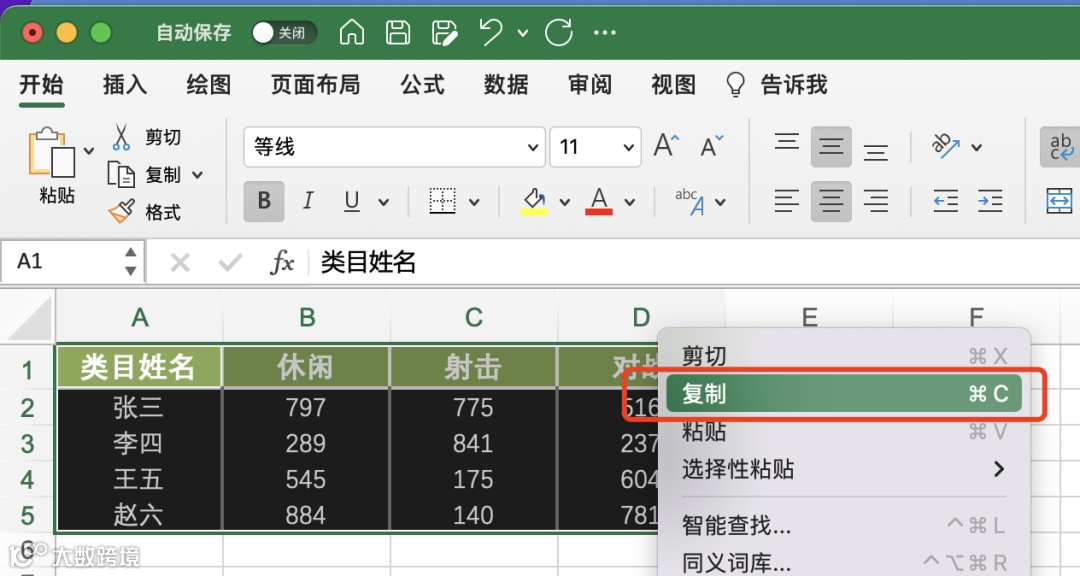Image resolution: width=1080 pixels, height=576 pixels.
Task: Expand border options arrow
Action: 474,202
